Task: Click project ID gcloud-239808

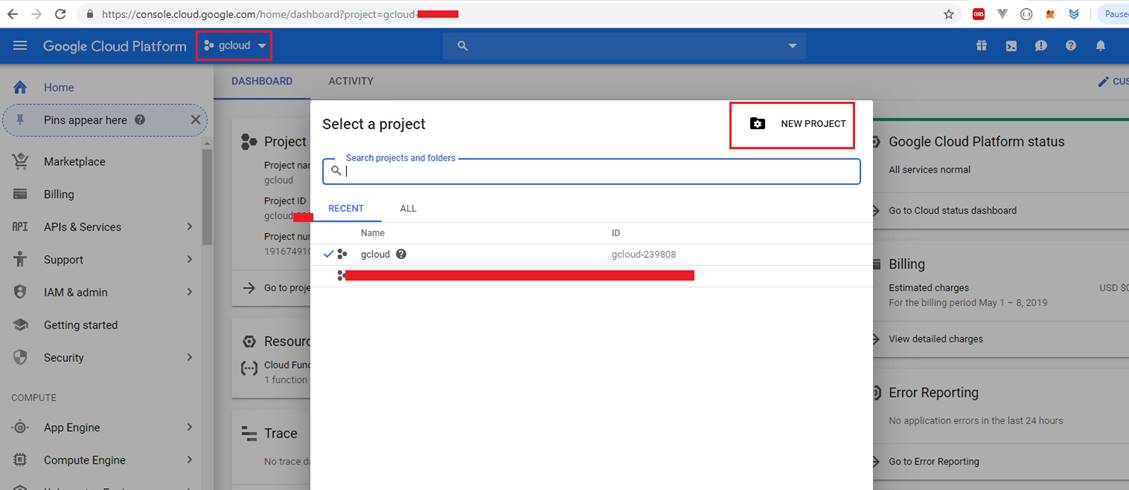Action: click(x=644, y=255)
